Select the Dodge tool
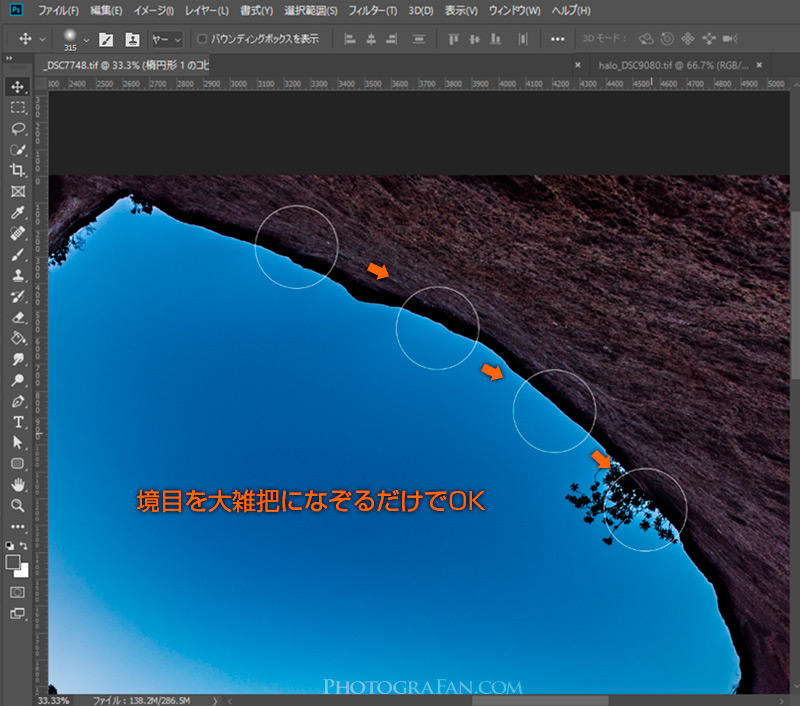800x706 pixels. click(x=18, y=380)
